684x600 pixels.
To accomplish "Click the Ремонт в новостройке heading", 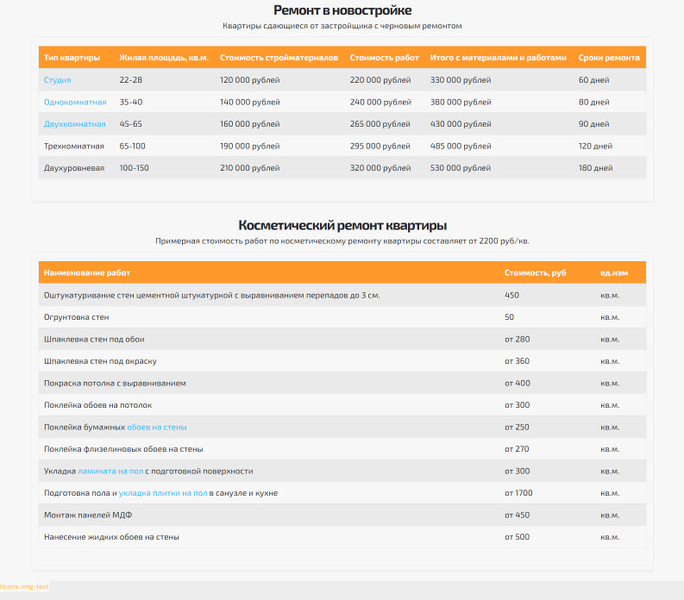I will click(342, 10).
